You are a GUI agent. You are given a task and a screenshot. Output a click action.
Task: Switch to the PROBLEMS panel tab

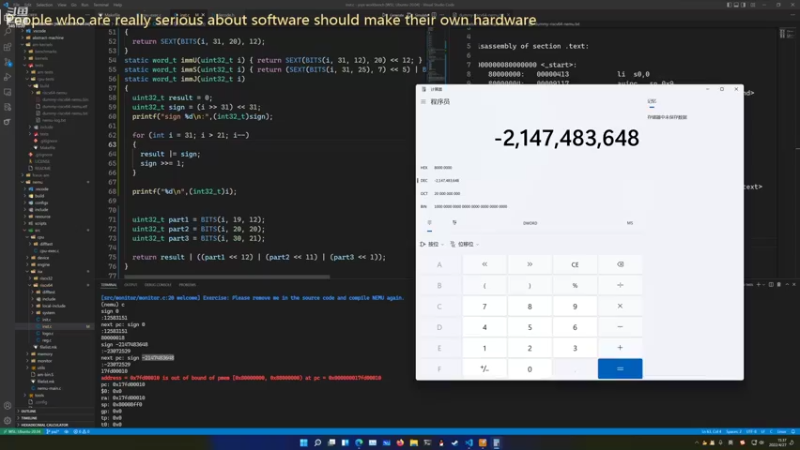(187, 285)
